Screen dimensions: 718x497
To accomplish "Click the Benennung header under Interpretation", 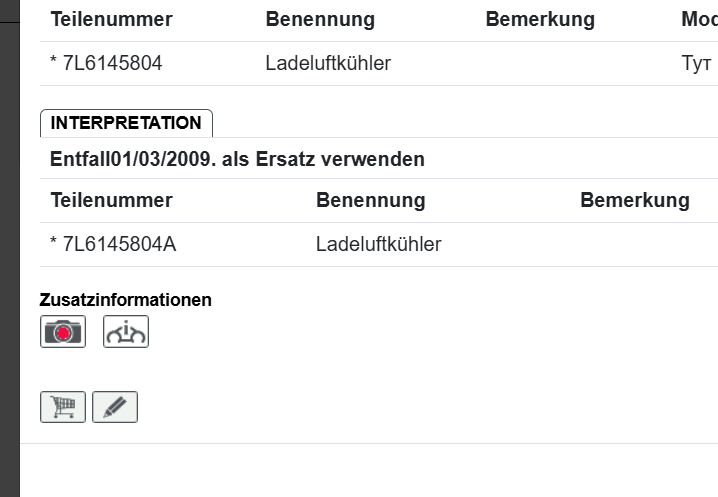I will coord(370,200).
